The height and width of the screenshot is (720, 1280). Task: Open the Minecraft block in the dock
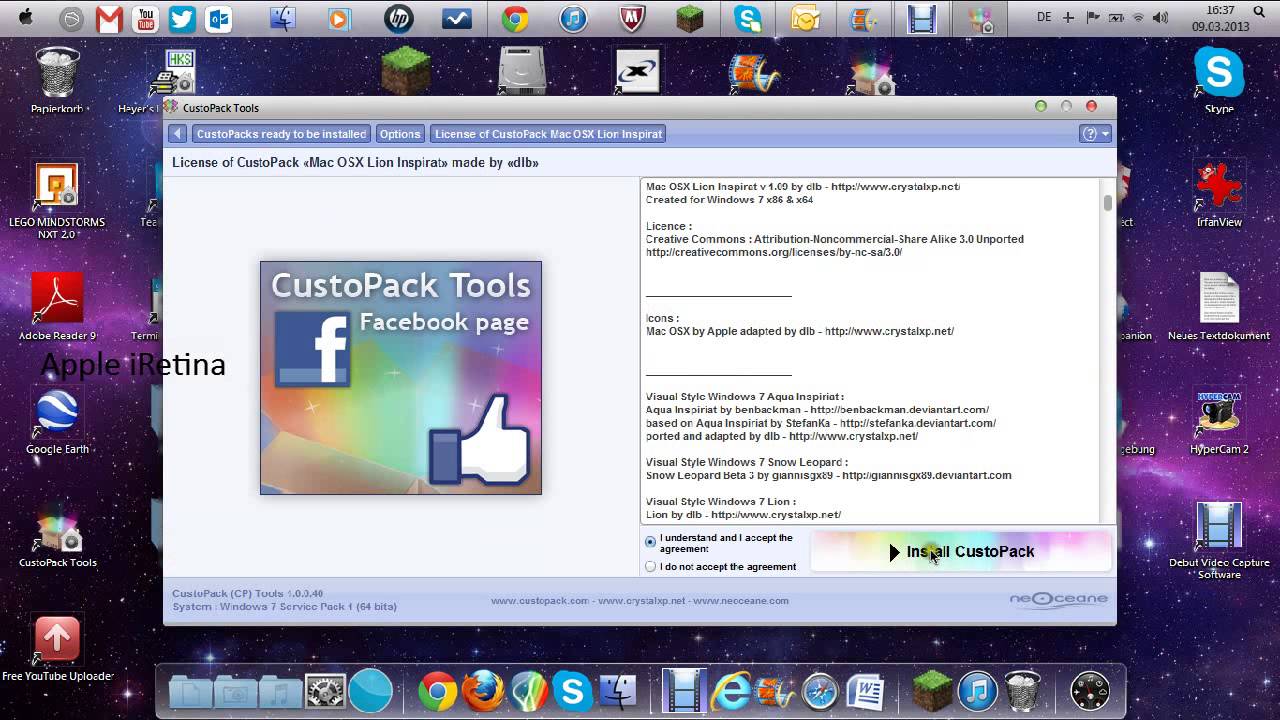(932, 691)
